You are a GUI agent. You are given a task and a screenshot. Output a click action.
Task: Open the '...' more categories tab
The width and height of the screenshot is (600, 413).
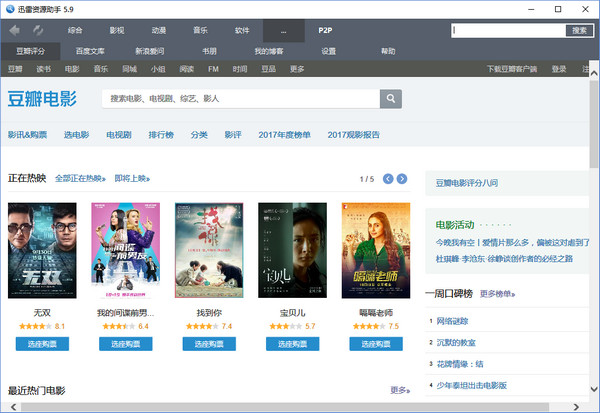[x=284, y=31]
